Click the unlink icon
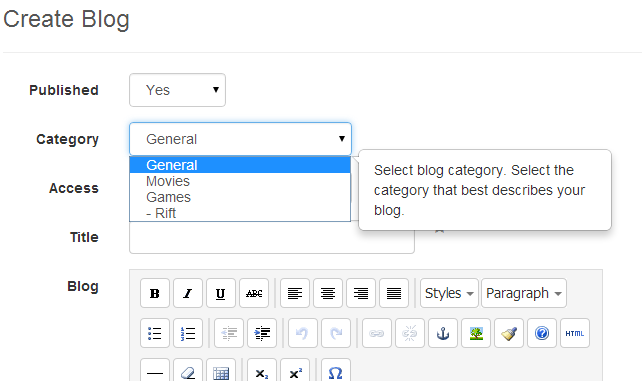Viewport: 642px width, 381px height. coord(410,333)
